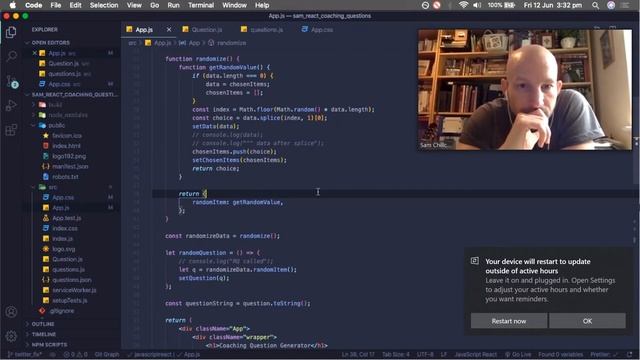Click errors and warnings count in status bar
Screen dimensions: 640x360
[76, 355]
